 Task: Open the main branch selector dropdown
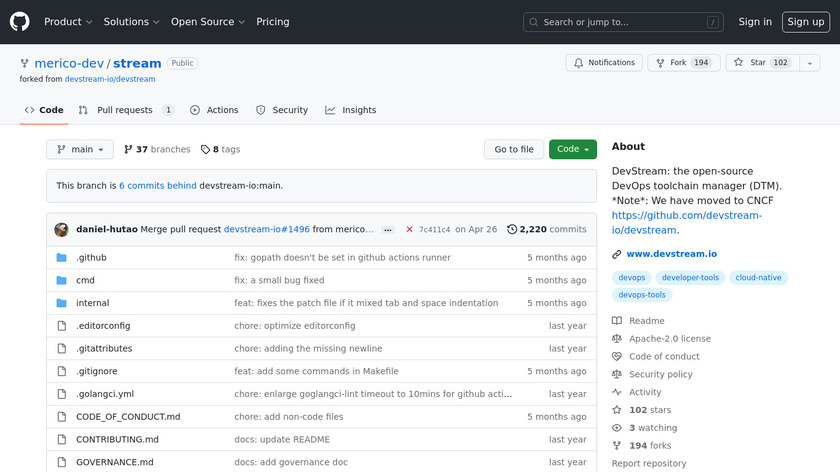80,149
